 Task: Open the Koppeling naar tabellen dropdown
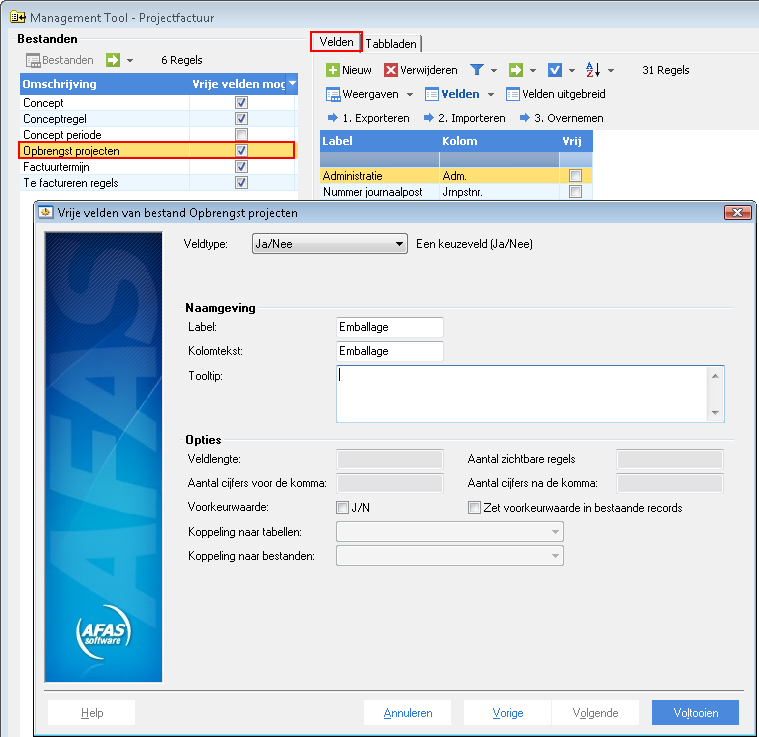tap(450, 532)
